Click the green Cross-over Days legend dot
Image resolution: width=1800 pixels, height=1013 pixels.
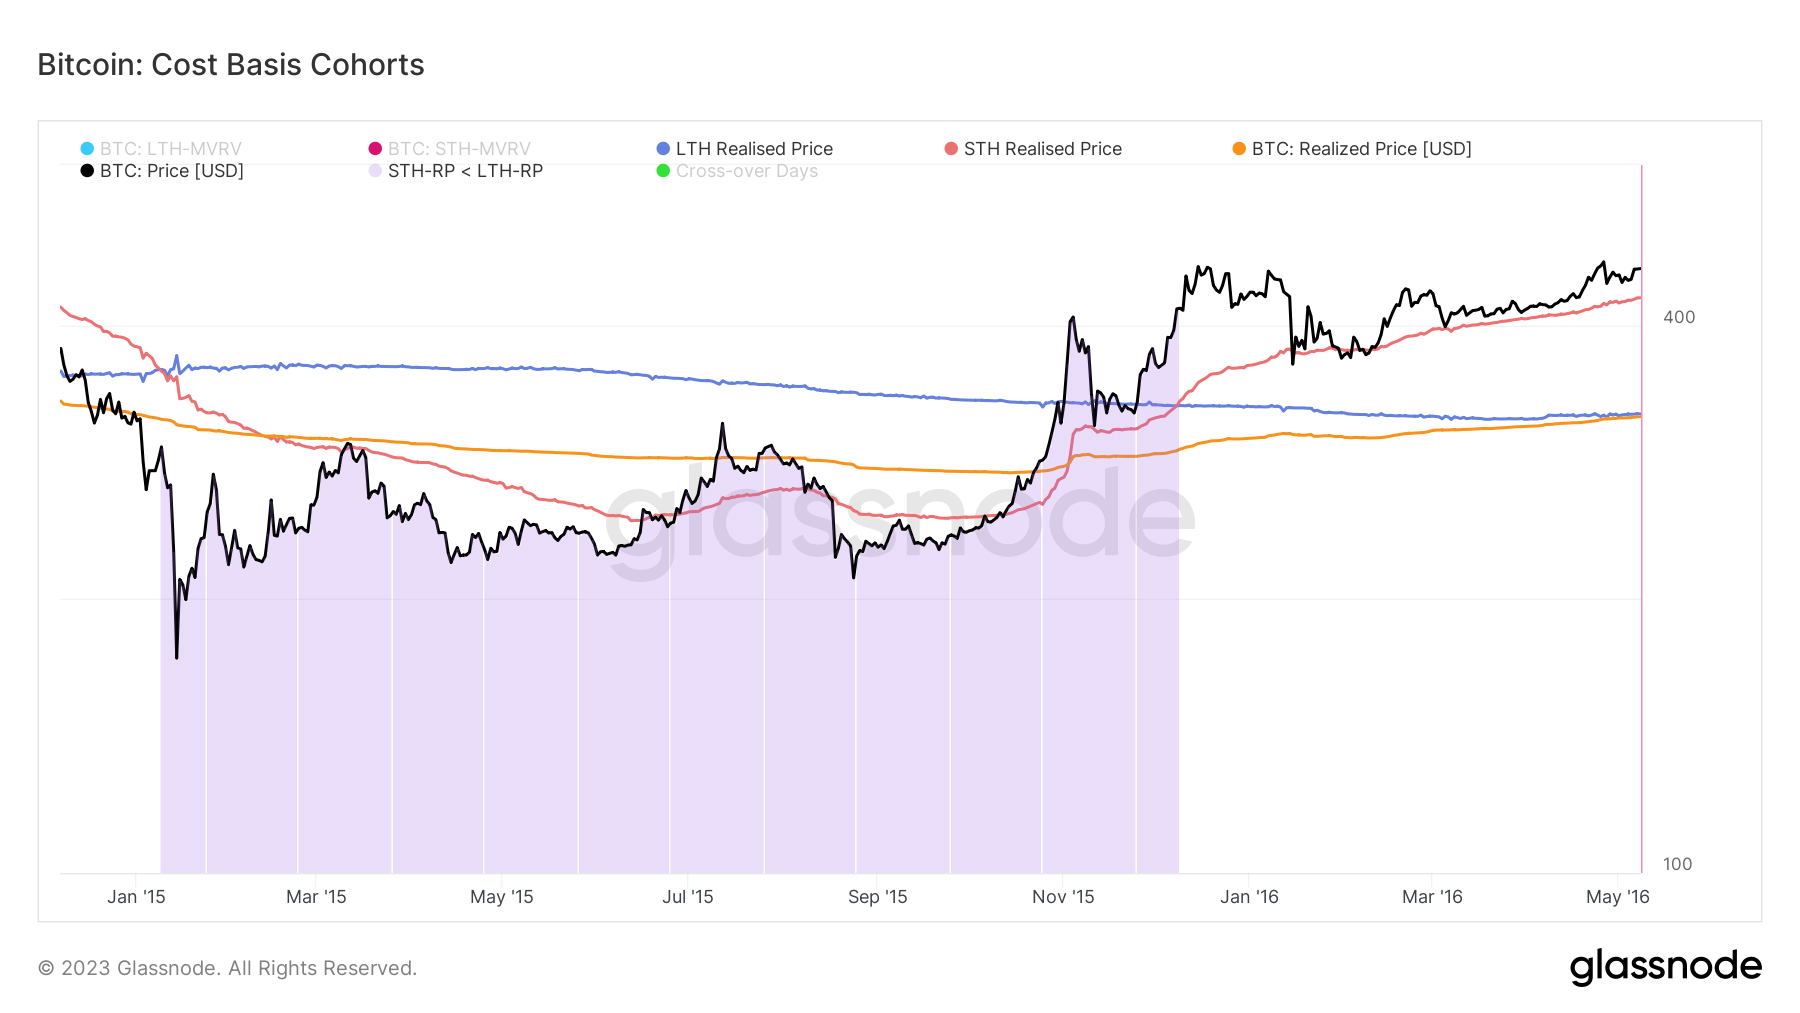pos(663,171)
